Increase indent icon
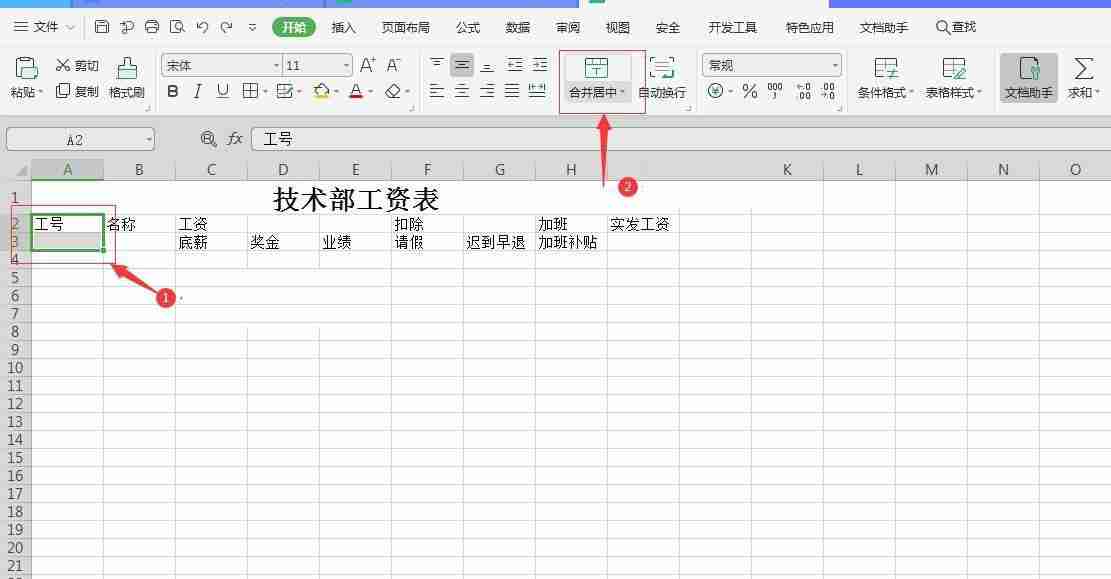Image resolution: width=1111 pixels, height=579 pixels. point(540,65)
